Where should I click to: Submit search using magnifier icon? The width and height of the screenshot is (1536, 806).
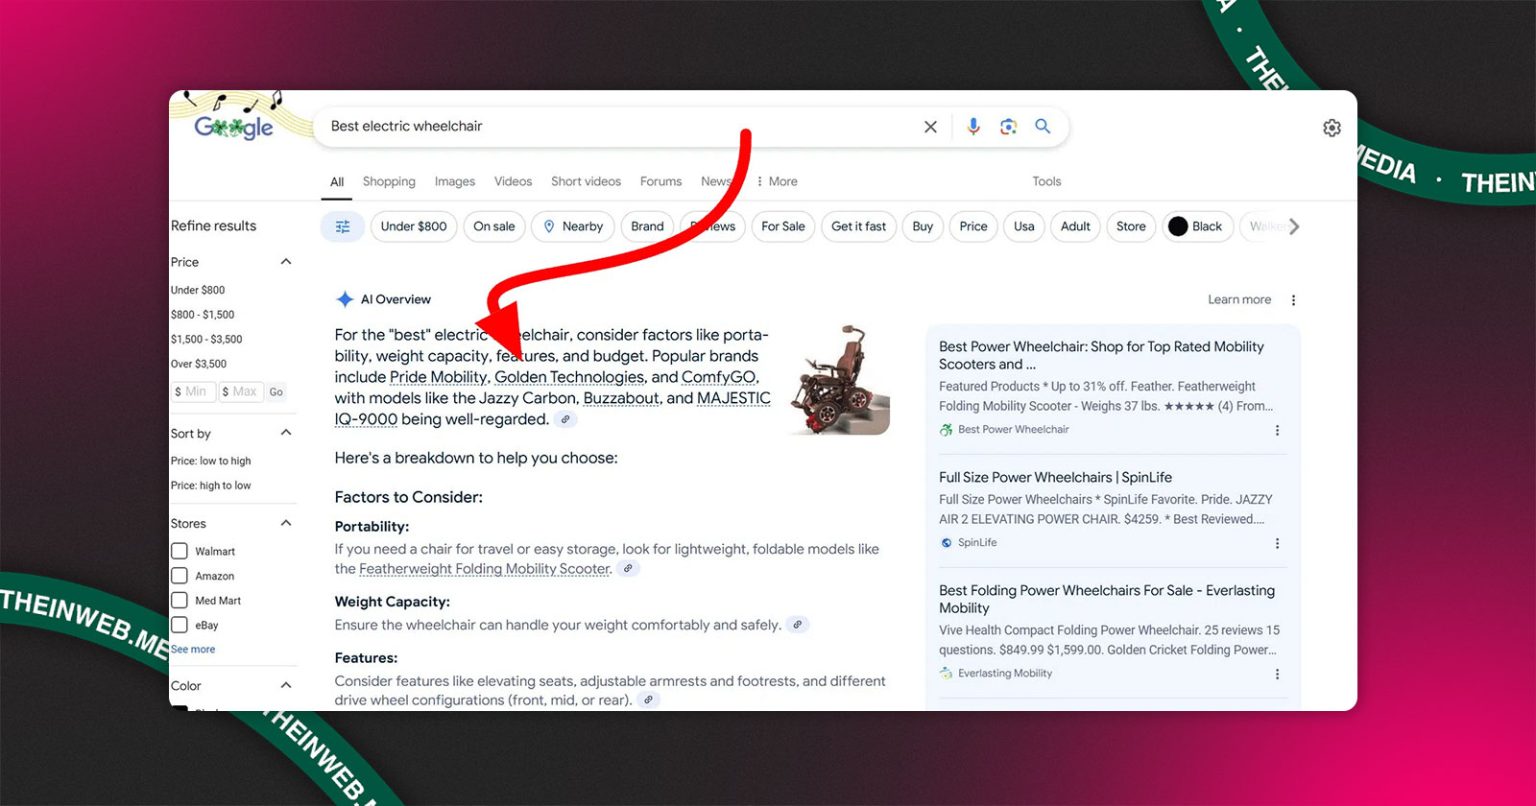click(1043, 126)
